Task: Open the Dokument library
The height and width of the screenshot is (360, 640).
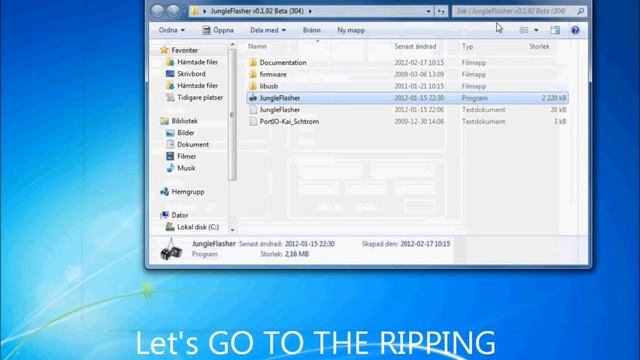Action: [193, 145]
